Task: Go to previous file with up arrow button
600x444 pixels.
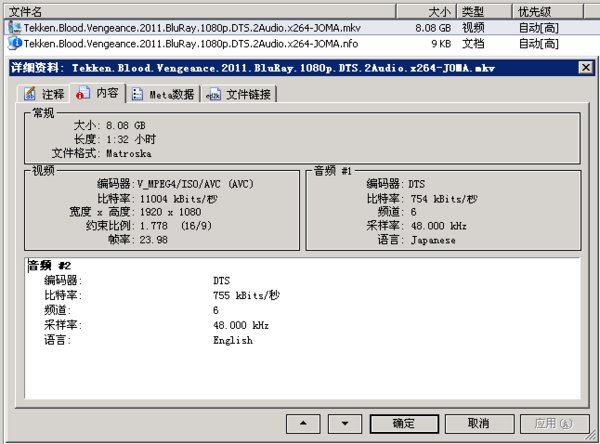Action: pos(303,424)
